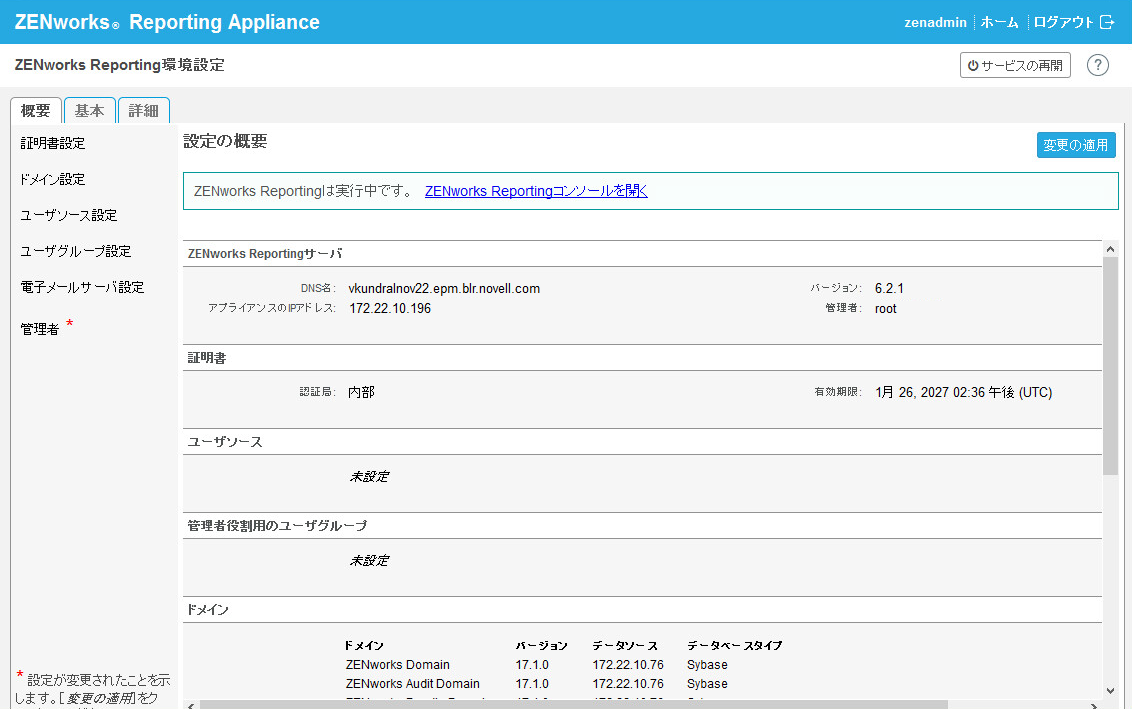Open 証明書設定 in the sidebar
This screenshot has height=709, width=1132.
pos(53,143)
